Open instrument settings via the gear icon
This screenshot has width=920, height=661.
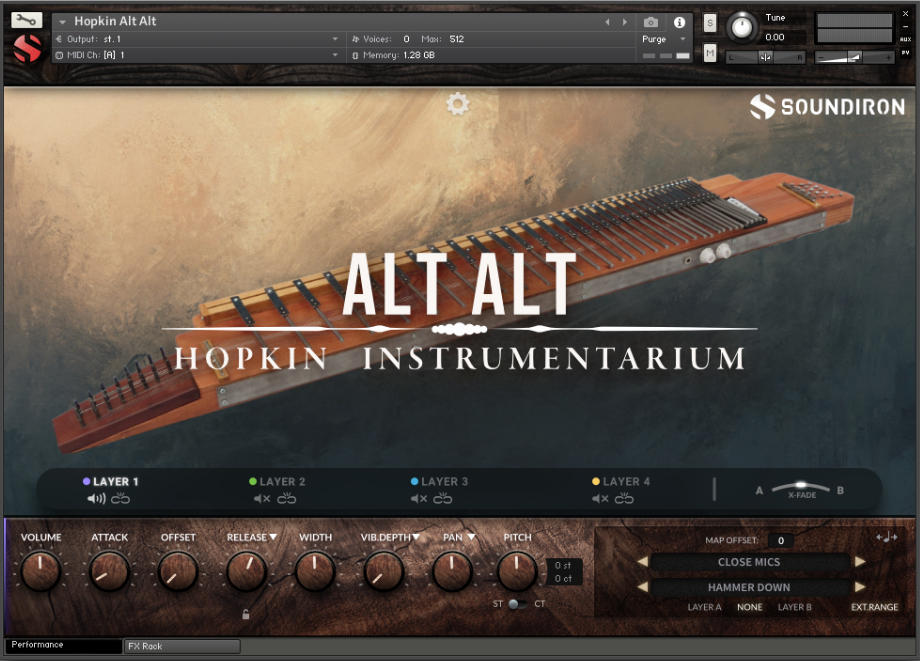[x=458, y=103]
